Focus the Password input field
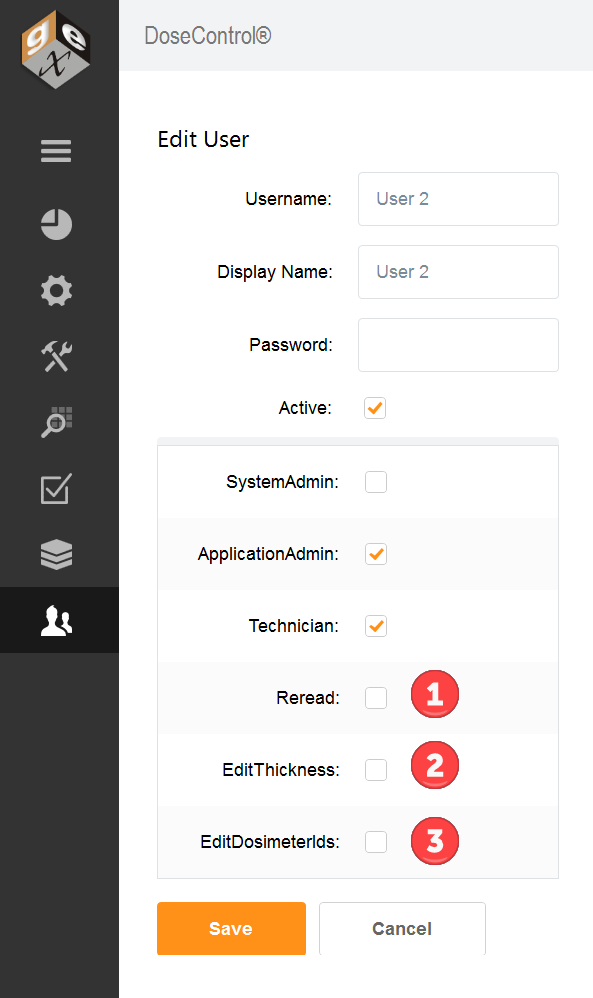The image size is (593, 998). (x=458, y=345)
